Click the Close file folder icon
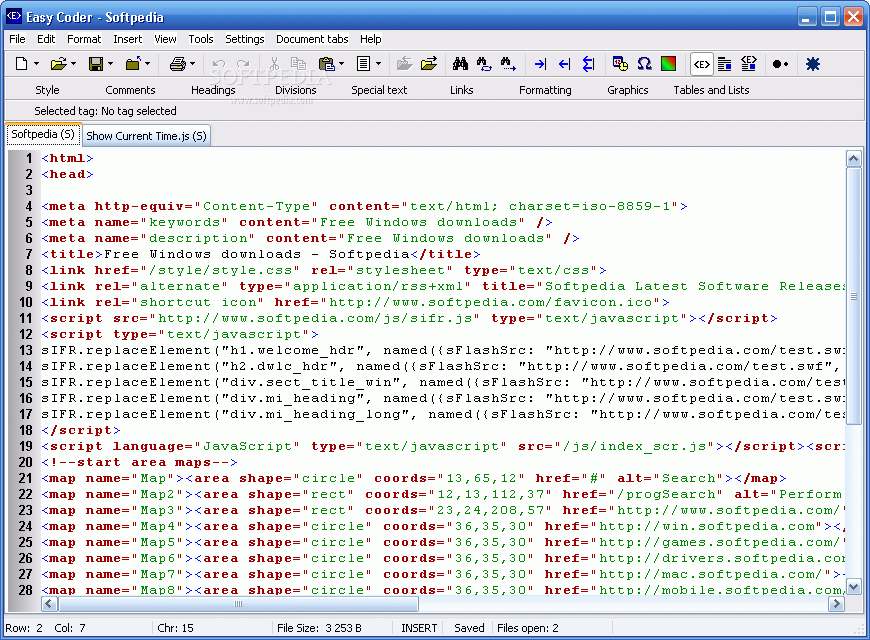 coord(133,64)
